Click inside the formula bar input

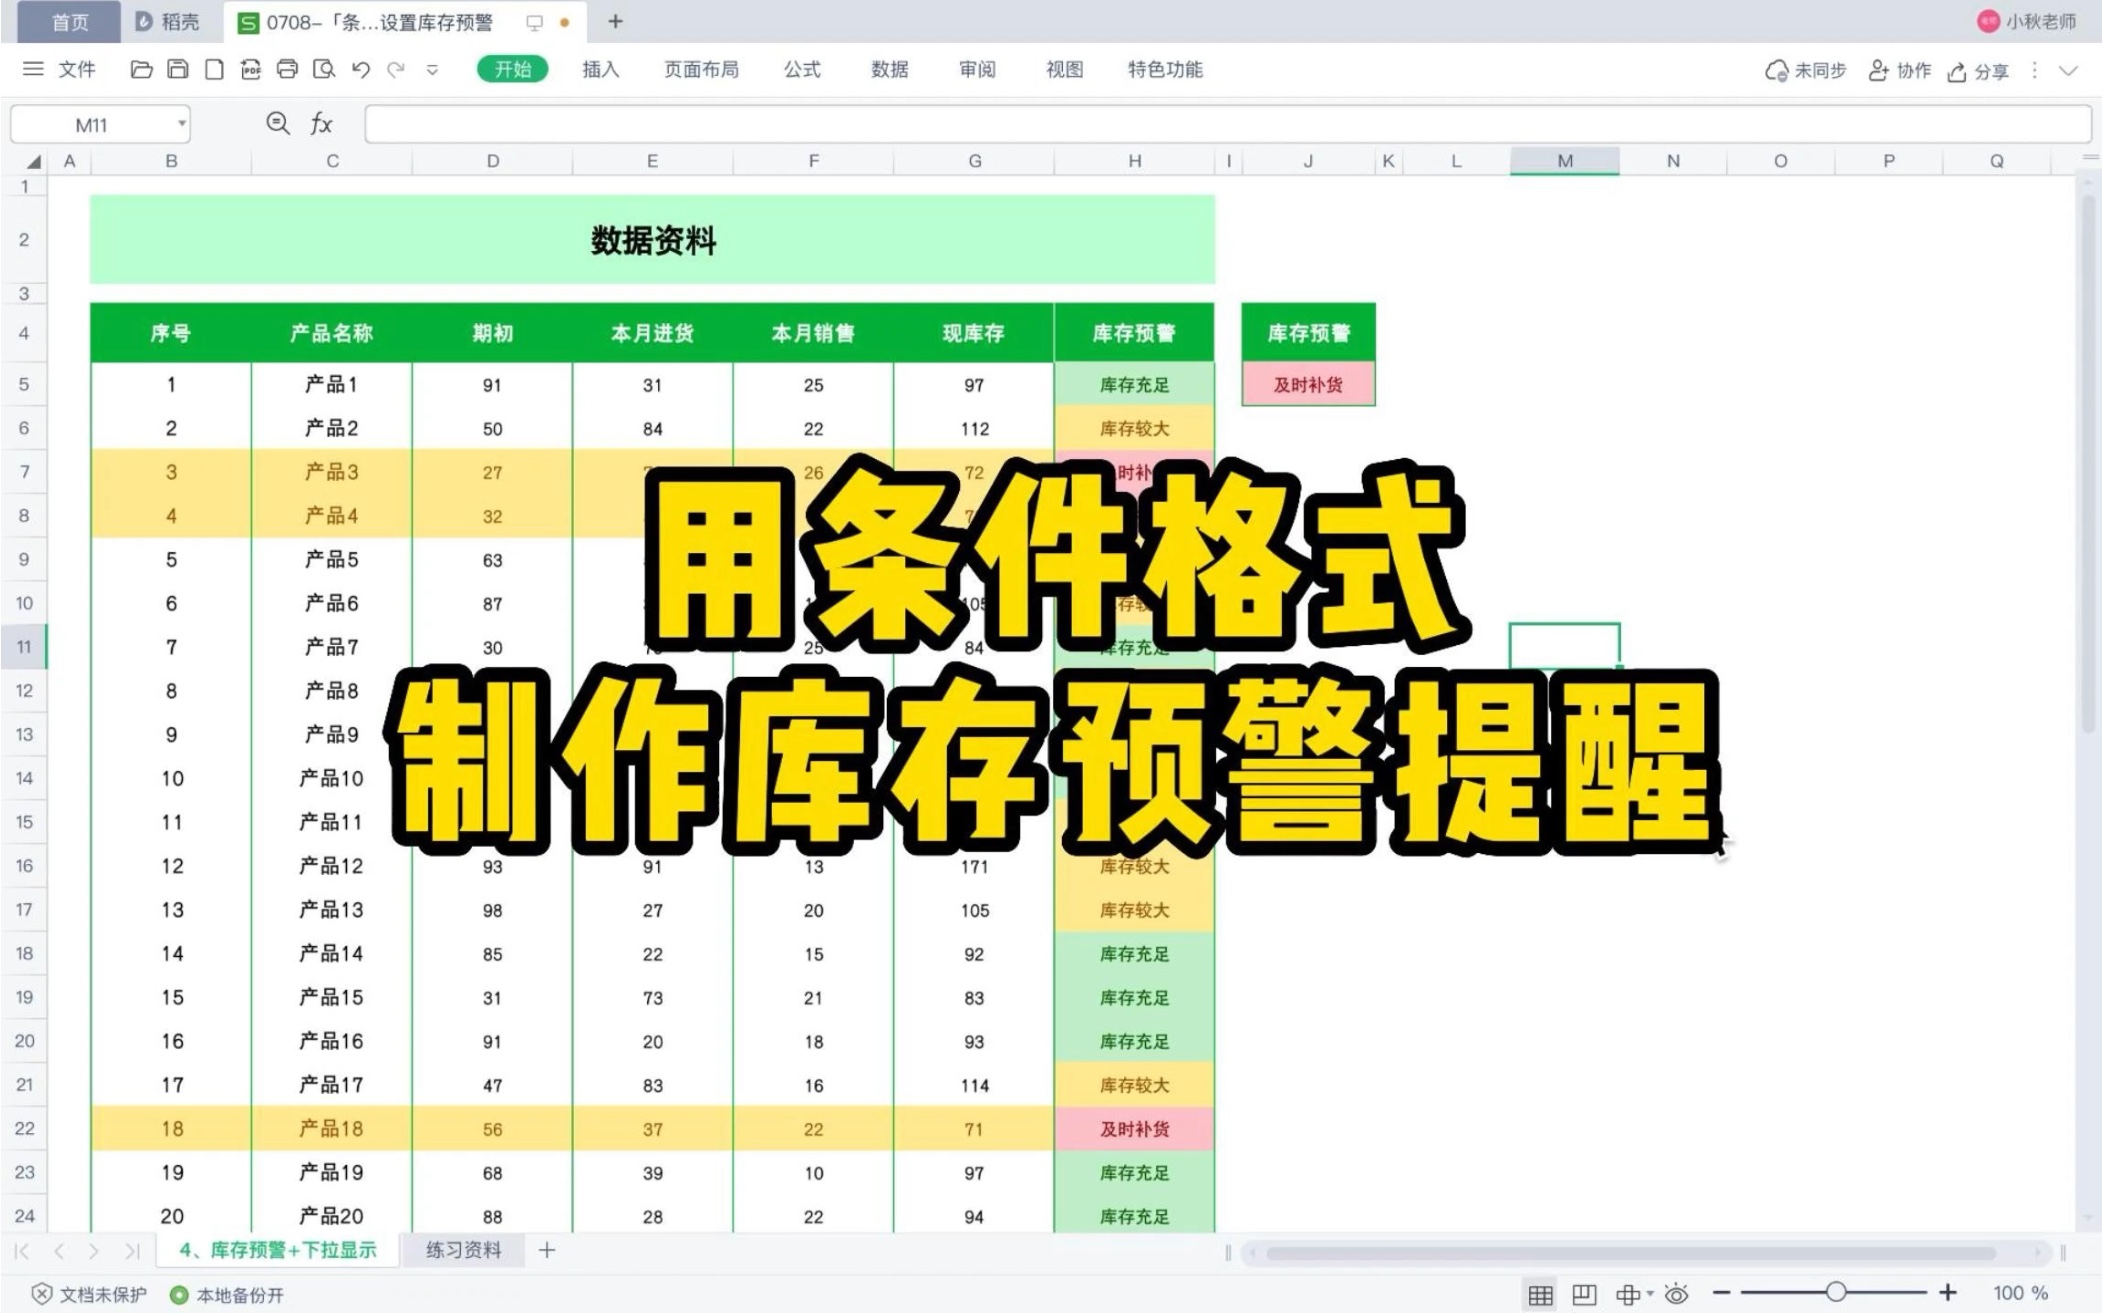[x=1227, y=124]
